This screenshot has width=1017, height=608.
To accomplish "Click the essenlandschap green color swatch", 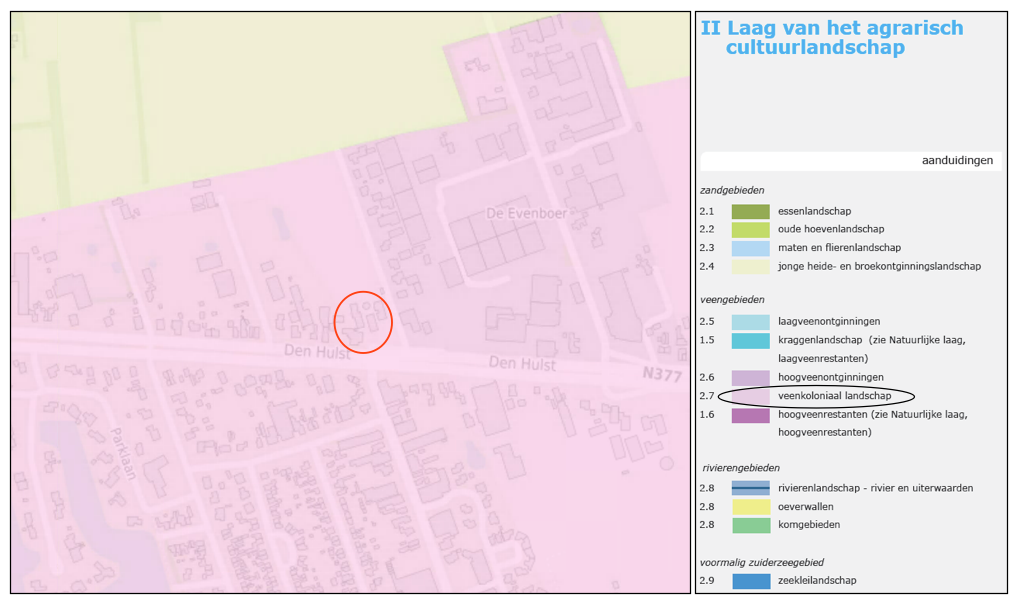I will coord(750,211).
